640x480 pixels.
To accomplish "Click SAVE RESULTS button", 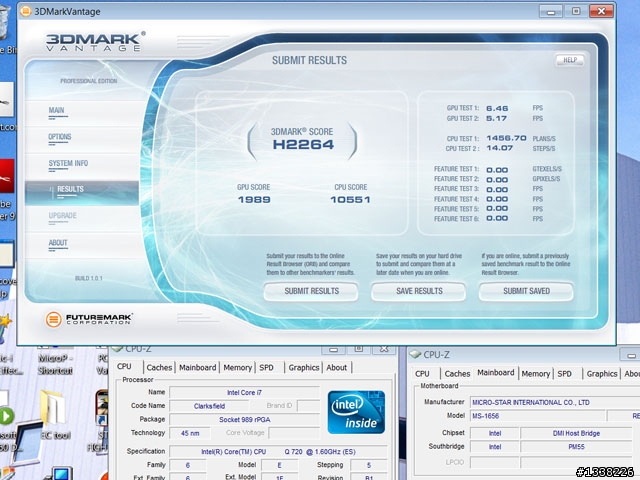I will coord(419,291).
